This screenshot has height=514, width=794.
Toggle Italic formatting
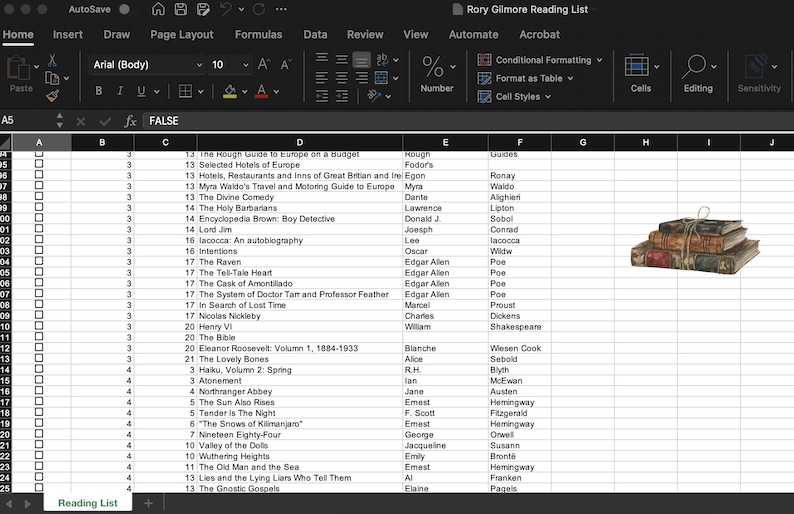(x=120, y=91)
